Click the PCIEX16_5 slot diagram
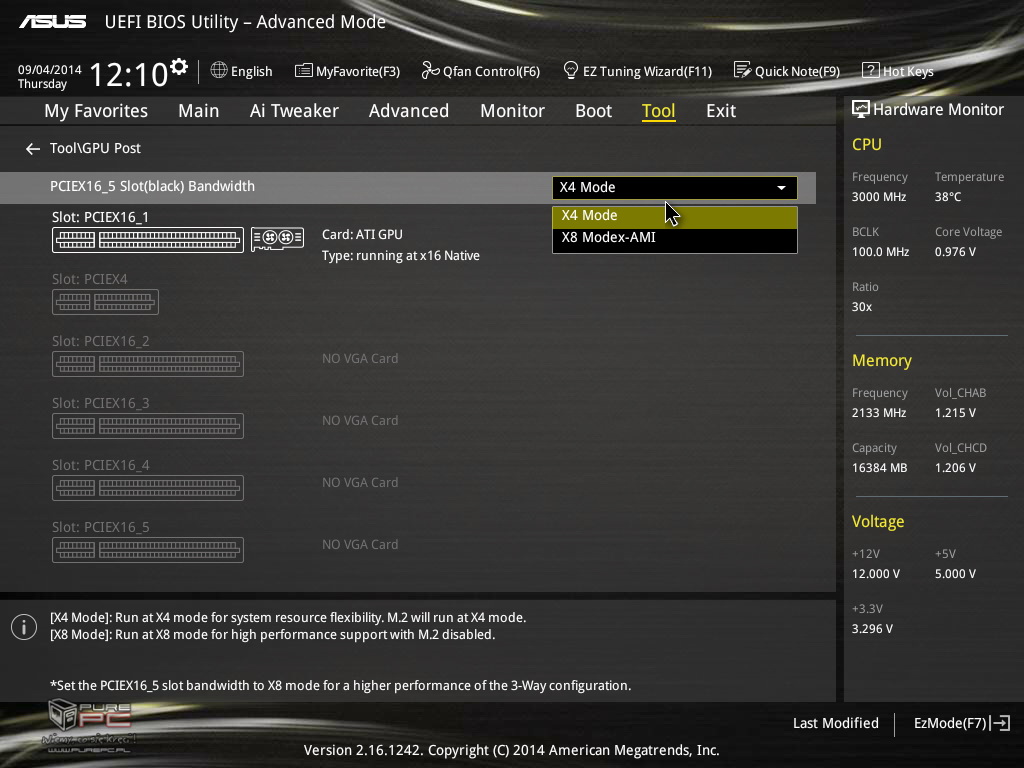This screenshot has height=768, width=1024. (x=148, y=550)
